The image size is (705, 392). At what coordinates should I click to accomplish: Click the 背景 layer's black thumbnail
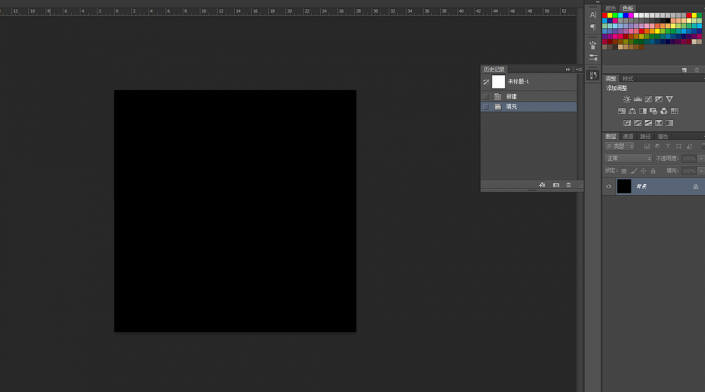pyautogui.click(x=624, y=186)
